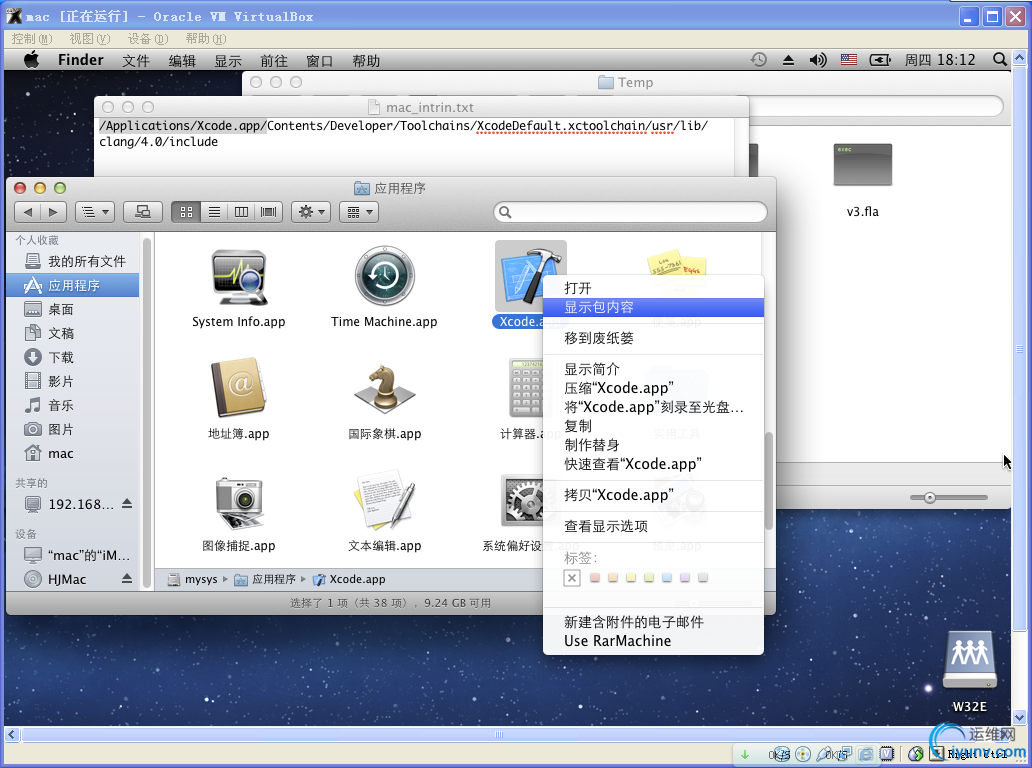Open the Finder 文件 menu
The width and height of the screenshot is (1032, 768).
(x=136, y=61)
